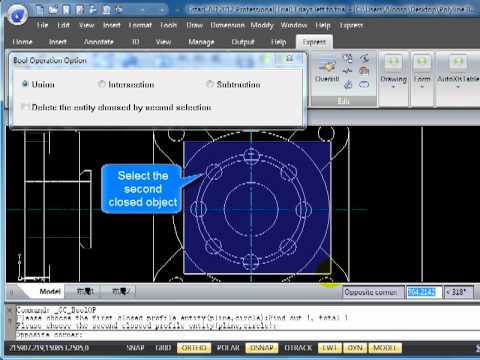Toggle OSNAP in the status bar

(262, 348)
